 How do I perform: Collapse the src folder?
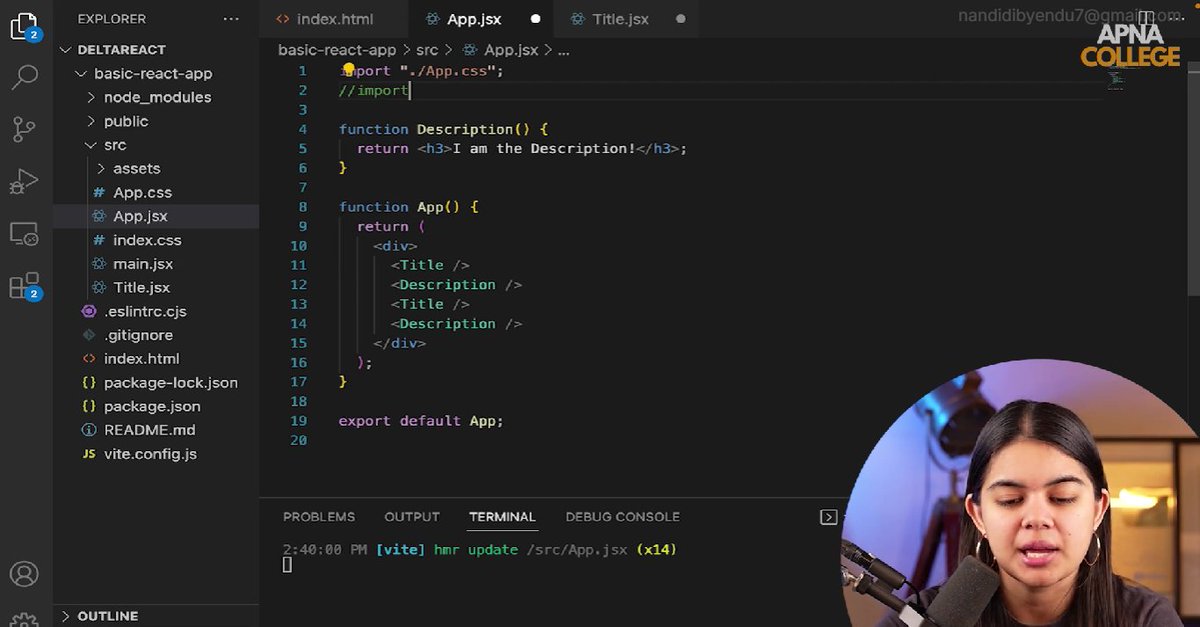pyautogui.click(x=156, y=145)
